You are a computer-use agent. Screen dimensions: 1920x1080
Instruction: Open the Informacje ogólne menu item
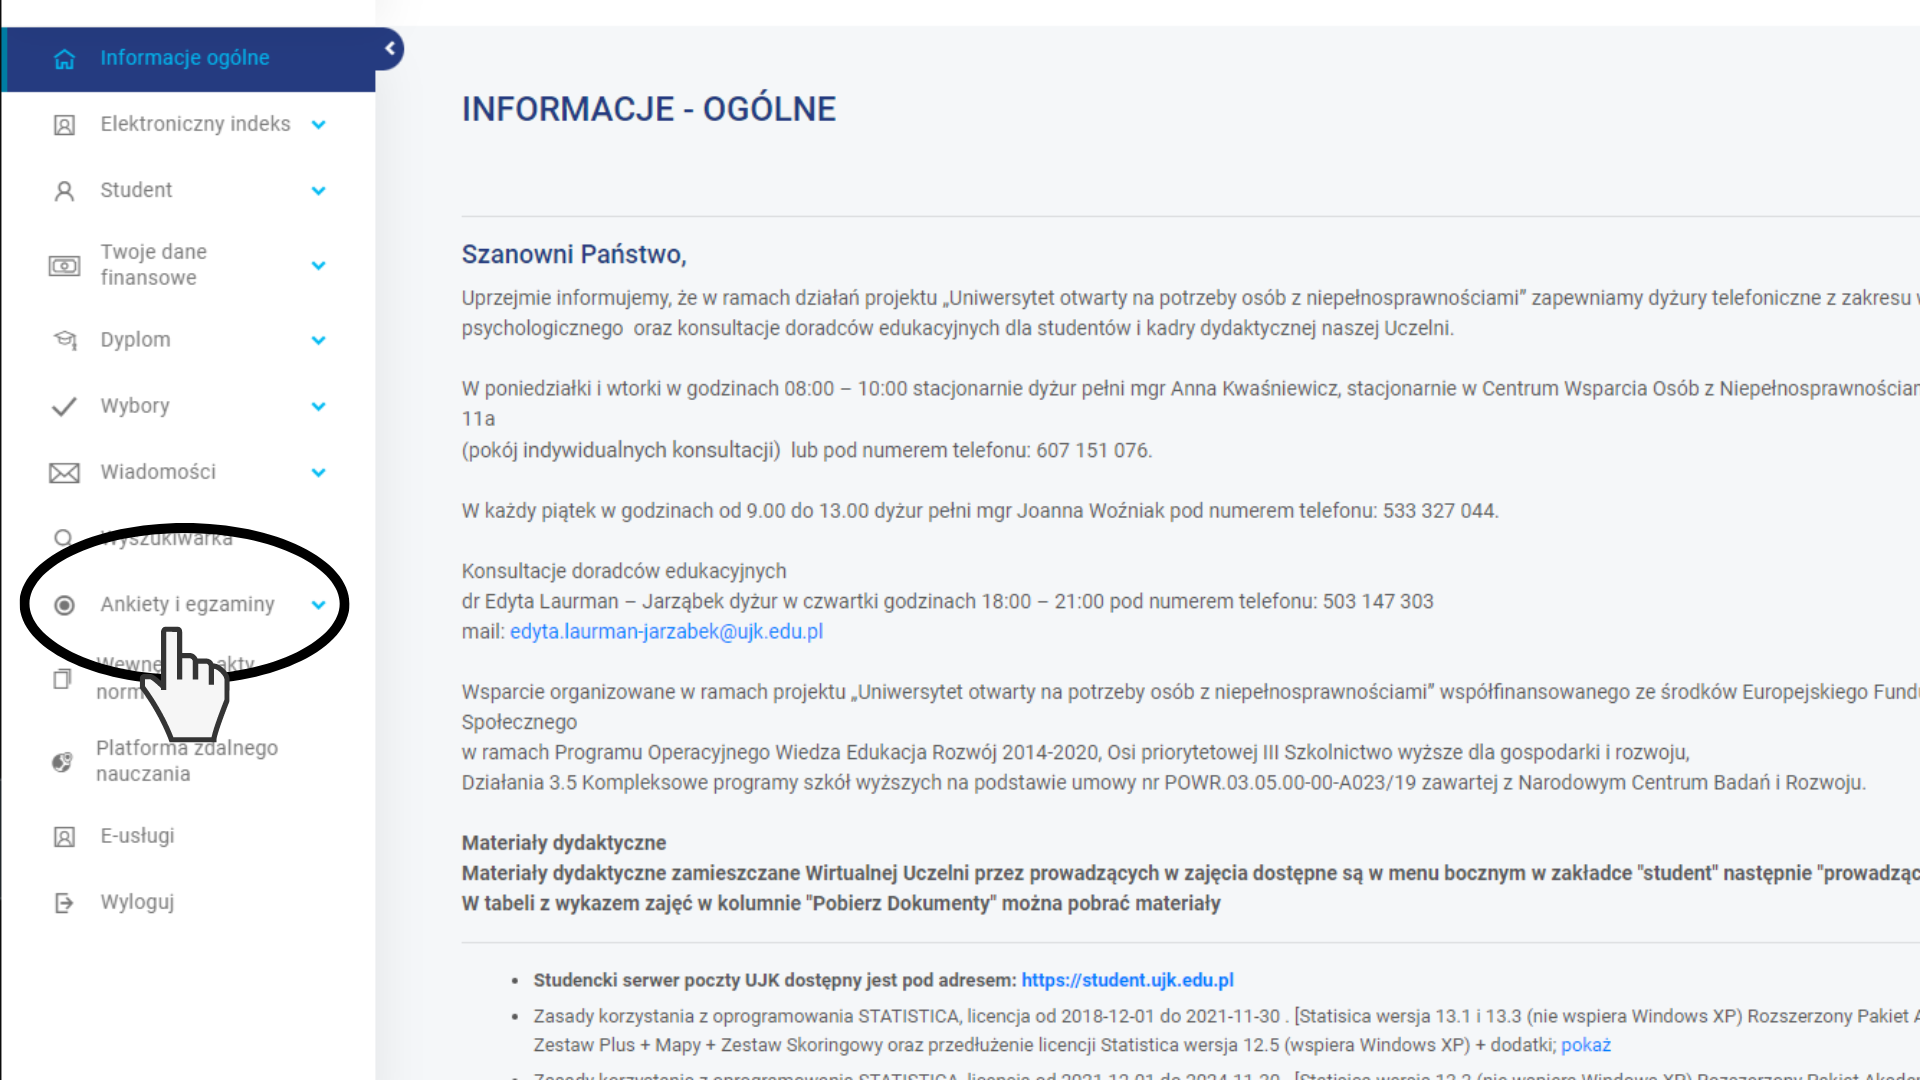[185, 58]
